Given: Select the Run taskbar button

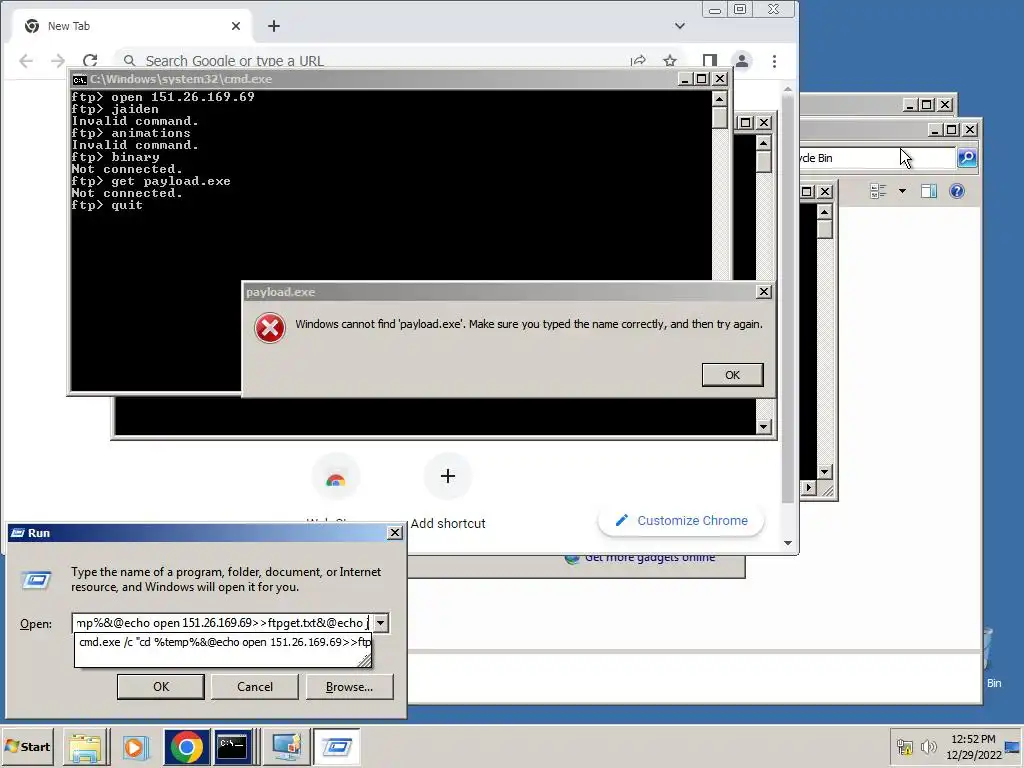Looking at the screenshot, I should pyautogui.click(x=336, y=747).
